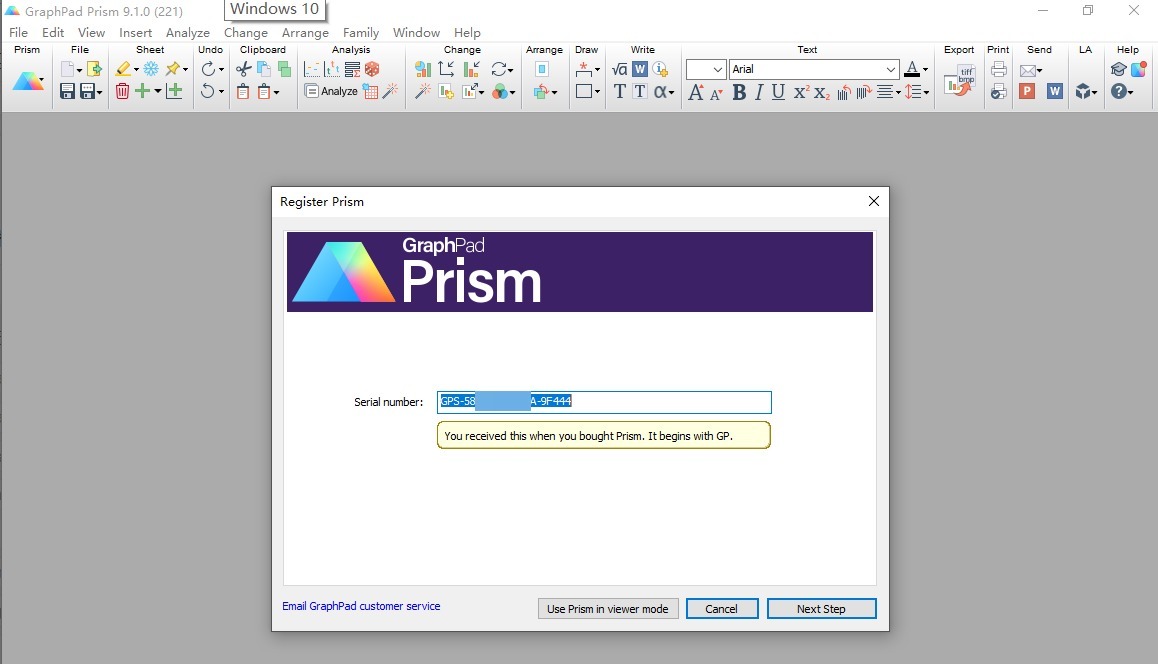Viewport: 1158px width, 664px height.
Task: Open the Analyze menu
Action: point(188,32)
